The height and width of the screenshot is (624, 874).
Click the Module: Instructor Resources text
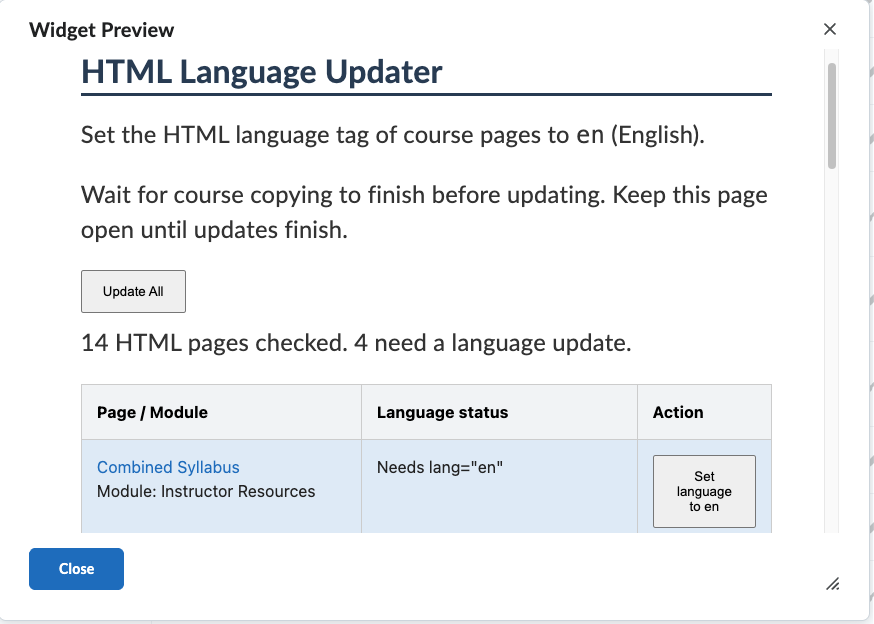(206, 491)
